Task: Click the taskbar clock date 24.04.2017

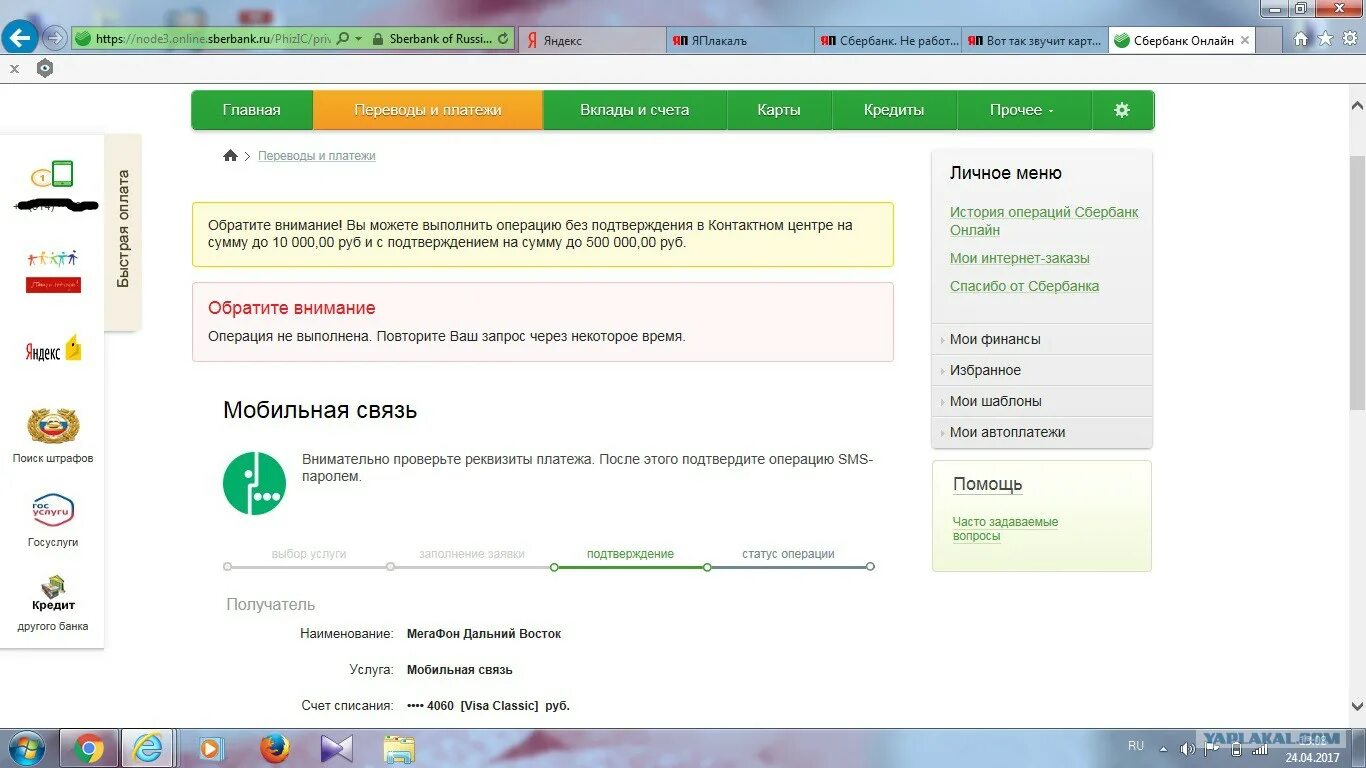Action: [1312, 757]
